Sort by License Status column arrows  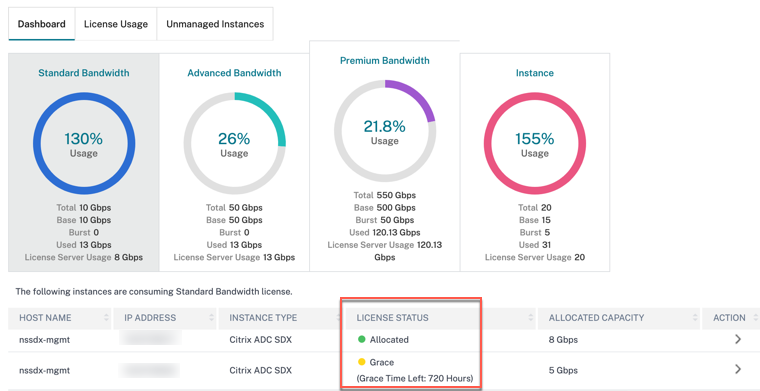click(531, 318)
